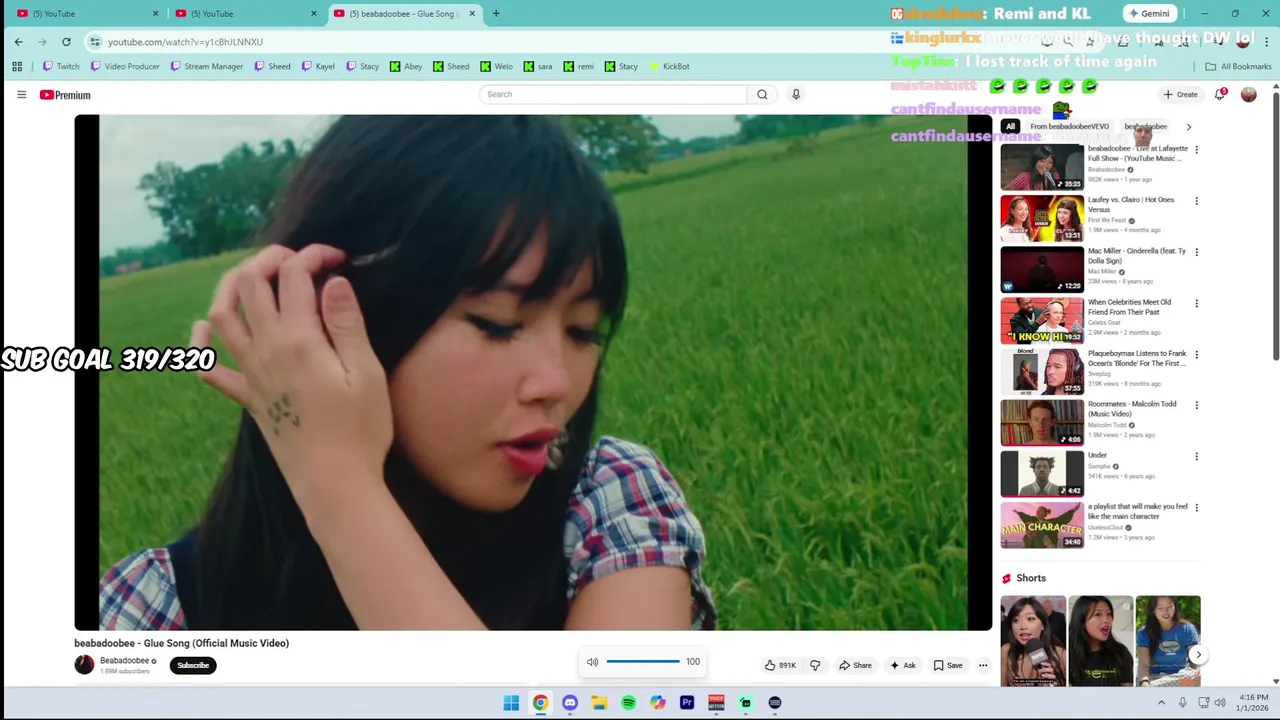Screen dimensions: 1280x720
Task: Open the Welo bookmark
Action: (x=496, y=66)
